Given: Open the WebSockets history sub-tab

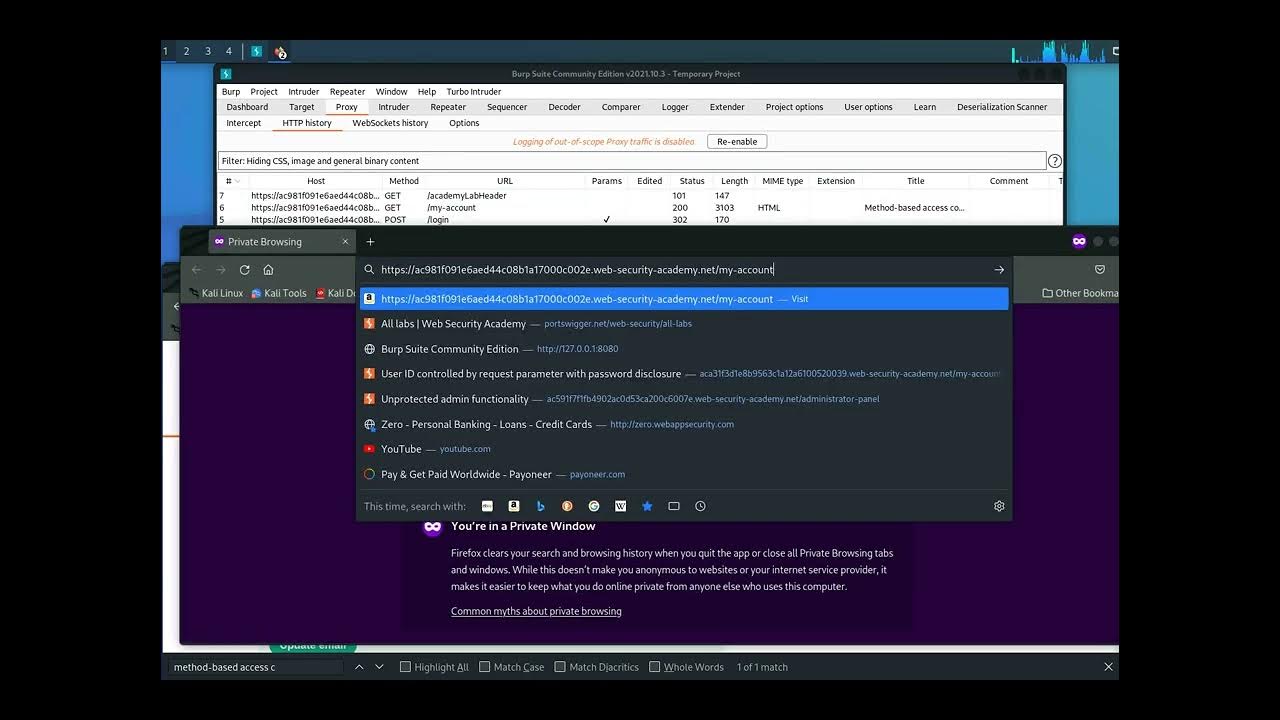Looking at the screenshot, I should click(390, 123).
